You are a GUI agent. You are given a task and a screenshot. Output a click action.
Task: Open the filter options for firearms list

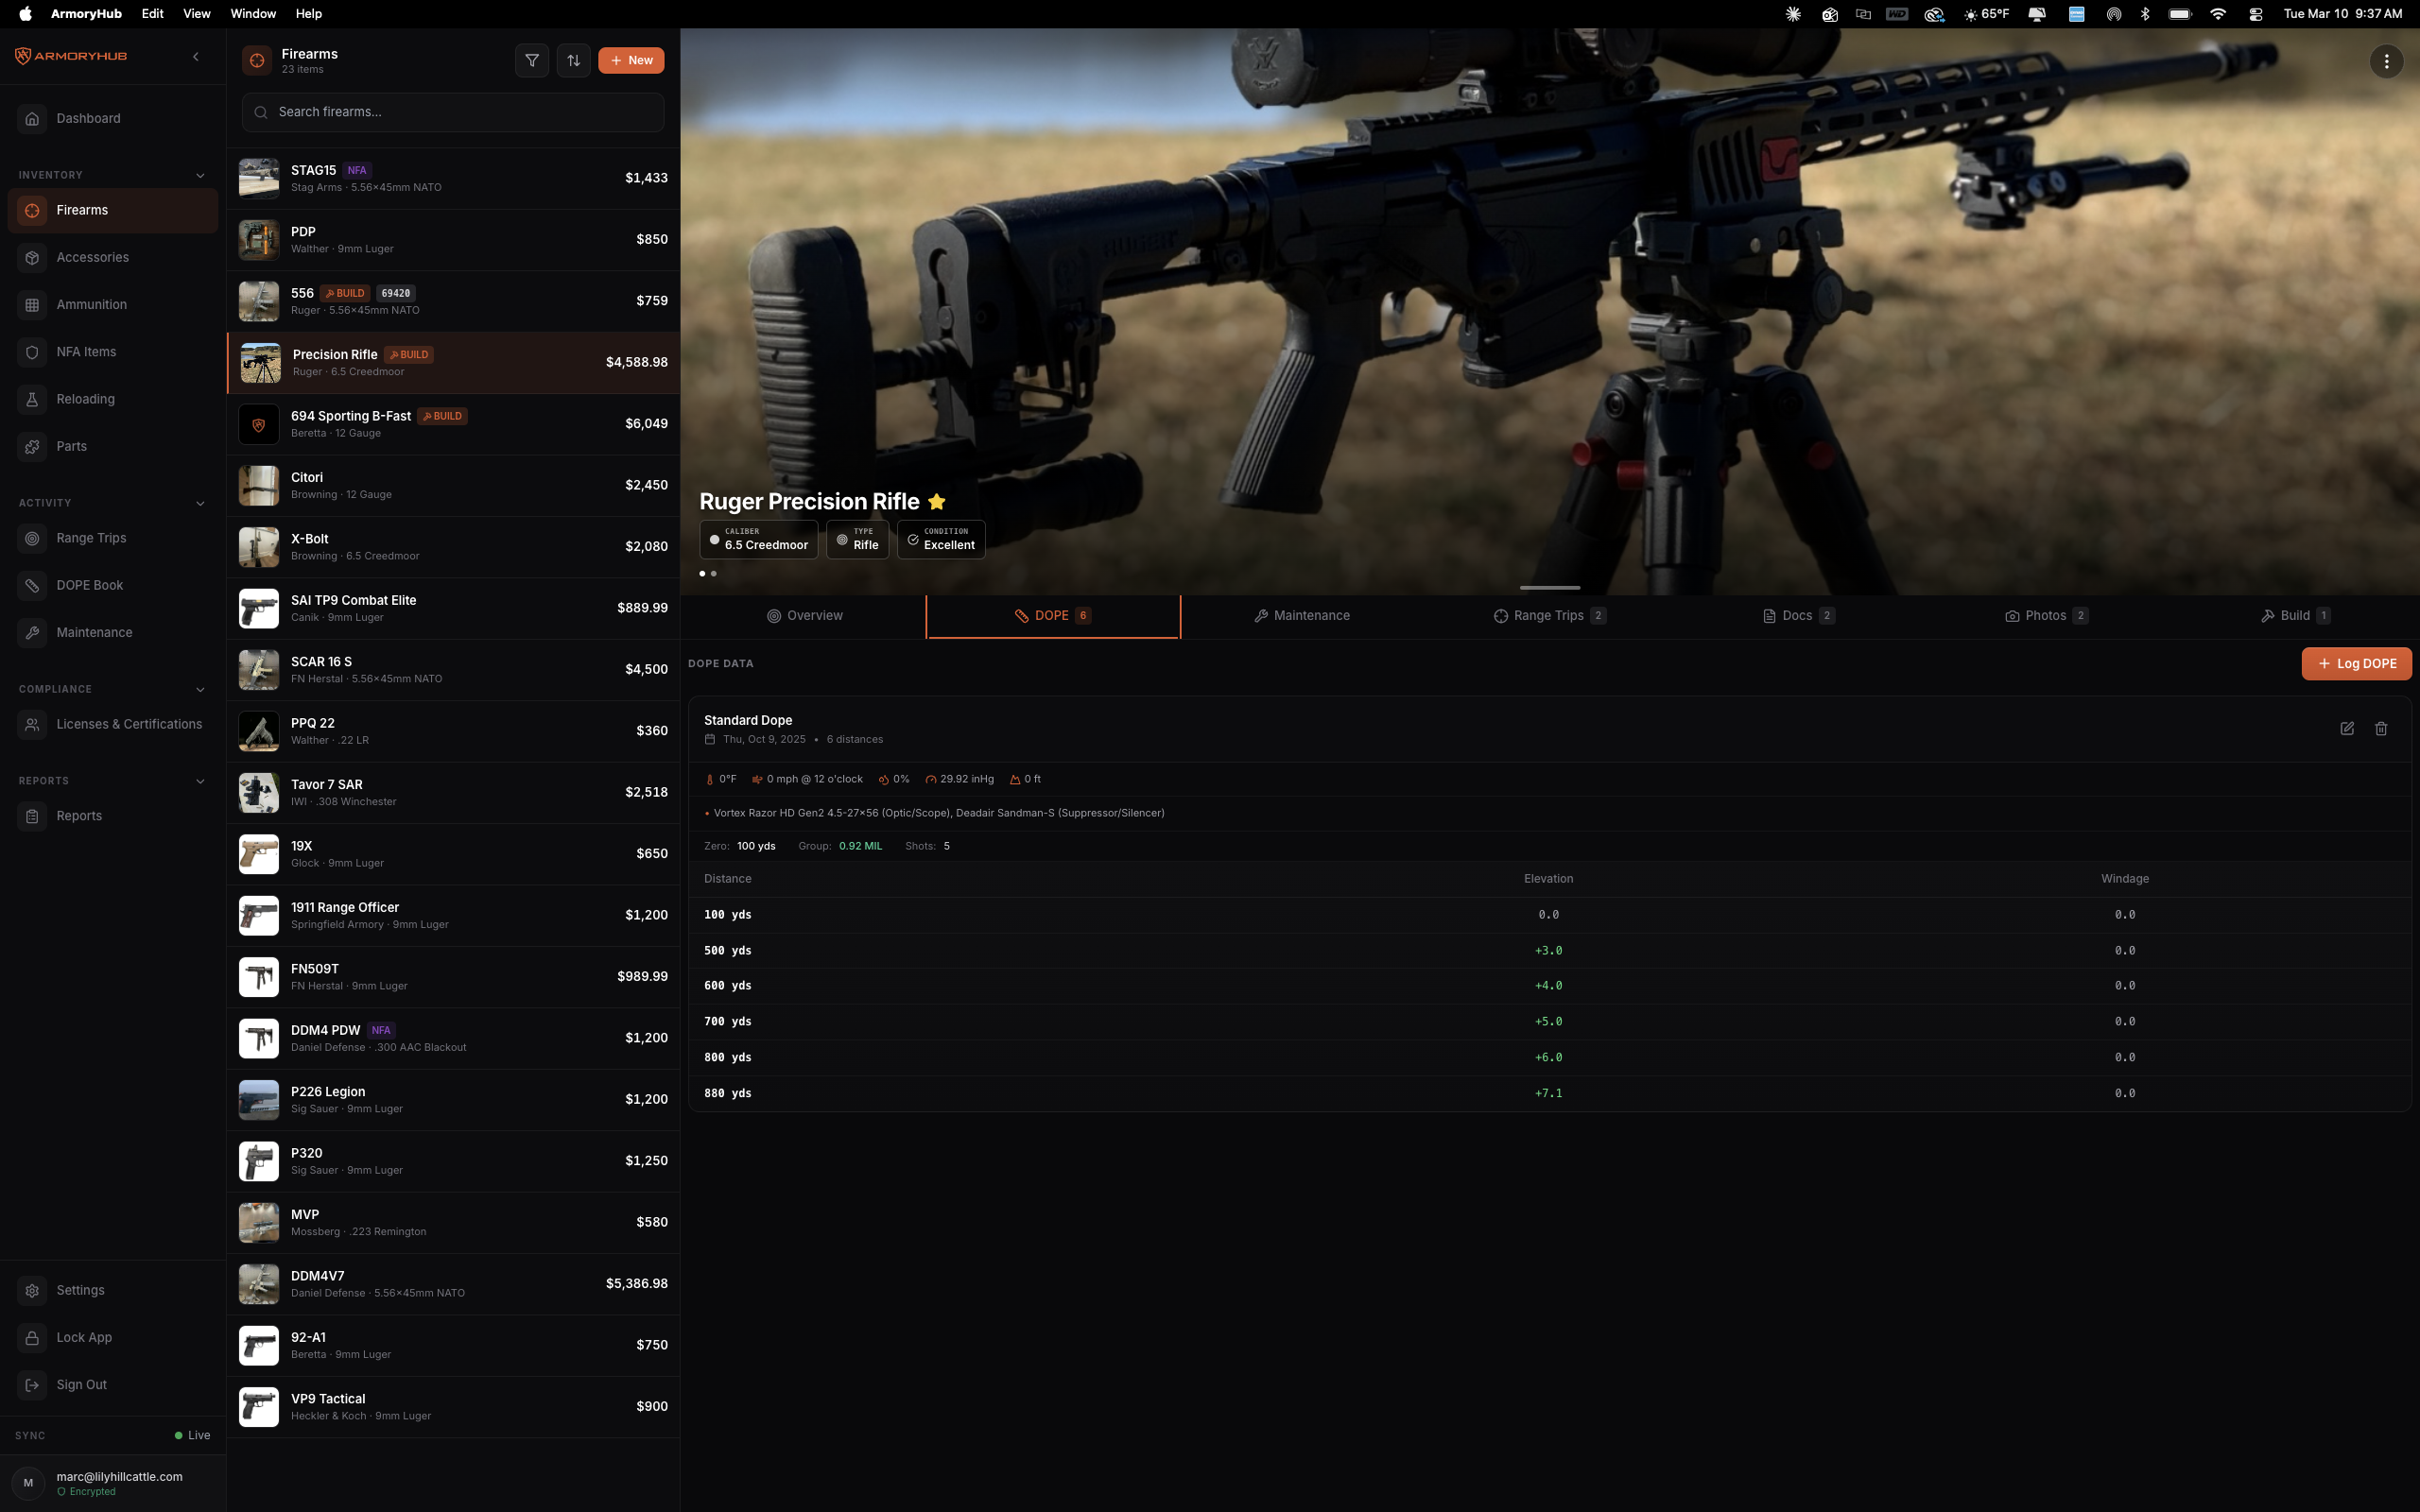(x=532, y=60)
